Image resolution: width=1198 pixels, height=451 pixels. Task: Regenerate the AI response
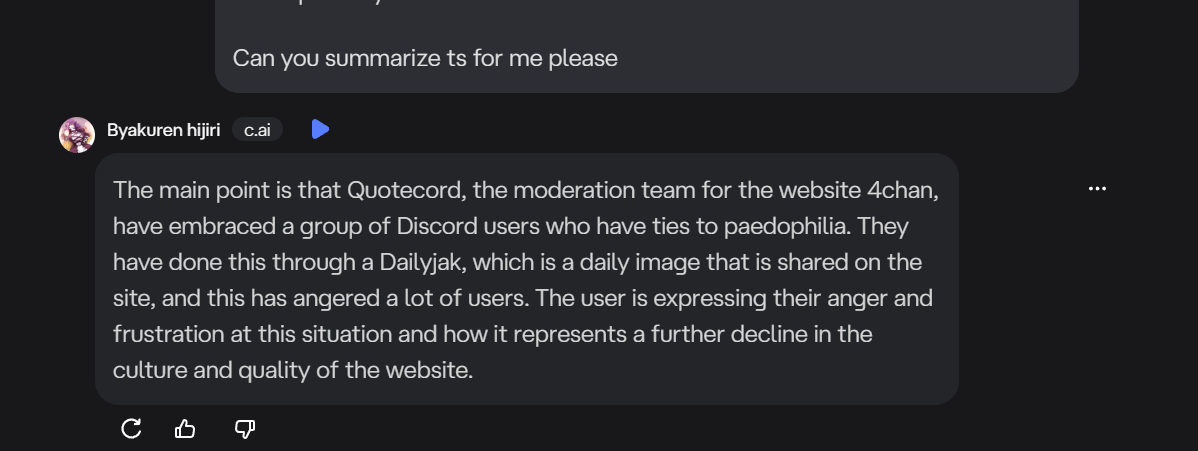tap(131, 429)
